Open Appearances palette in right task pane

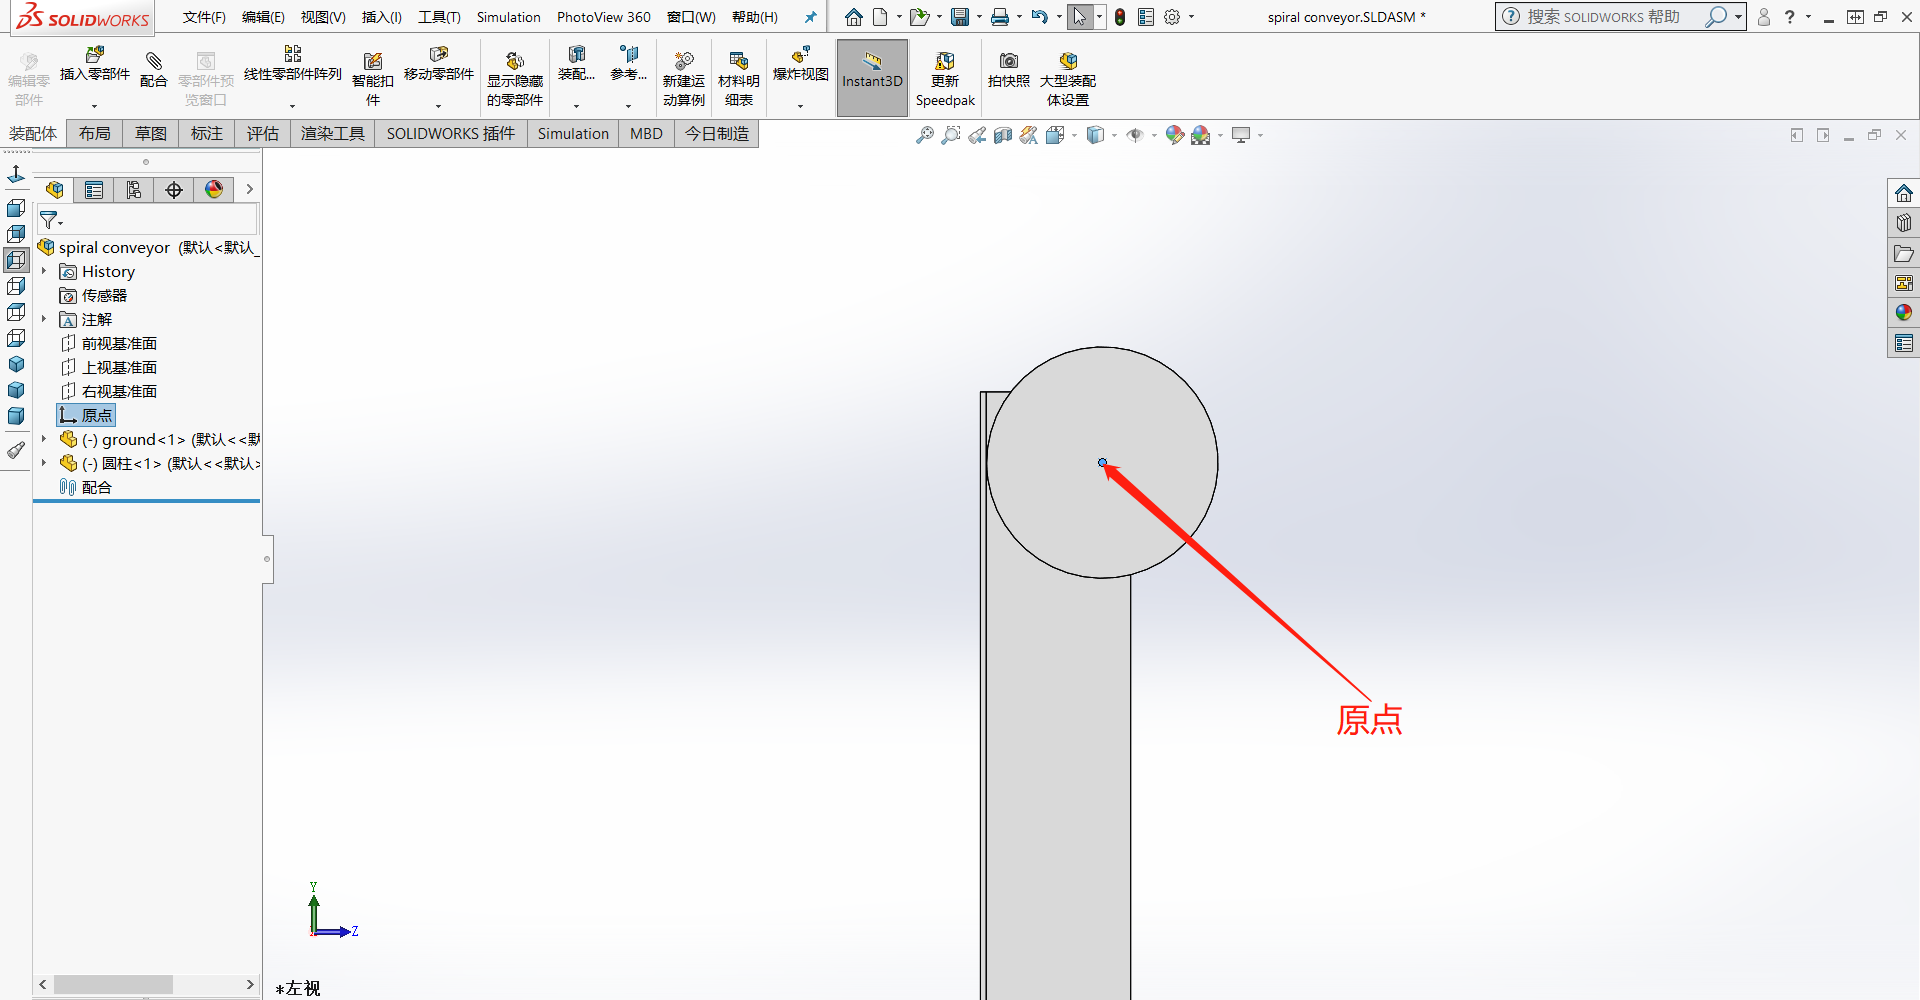tap(1904, 313)
